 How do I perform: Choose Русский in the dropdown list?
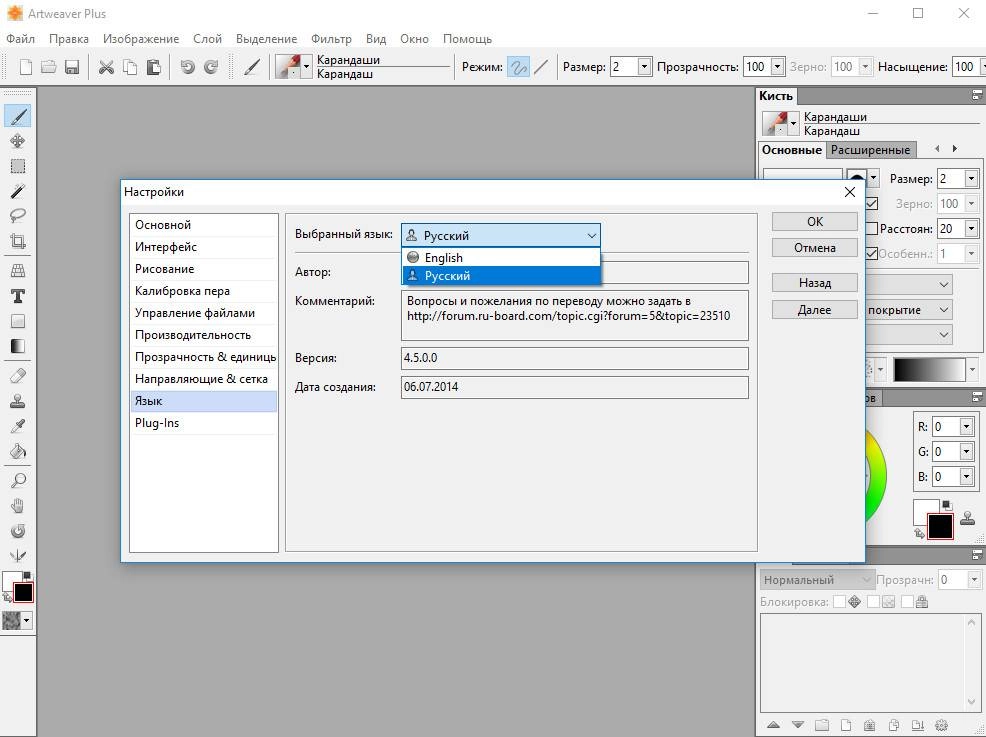point(501,275)
